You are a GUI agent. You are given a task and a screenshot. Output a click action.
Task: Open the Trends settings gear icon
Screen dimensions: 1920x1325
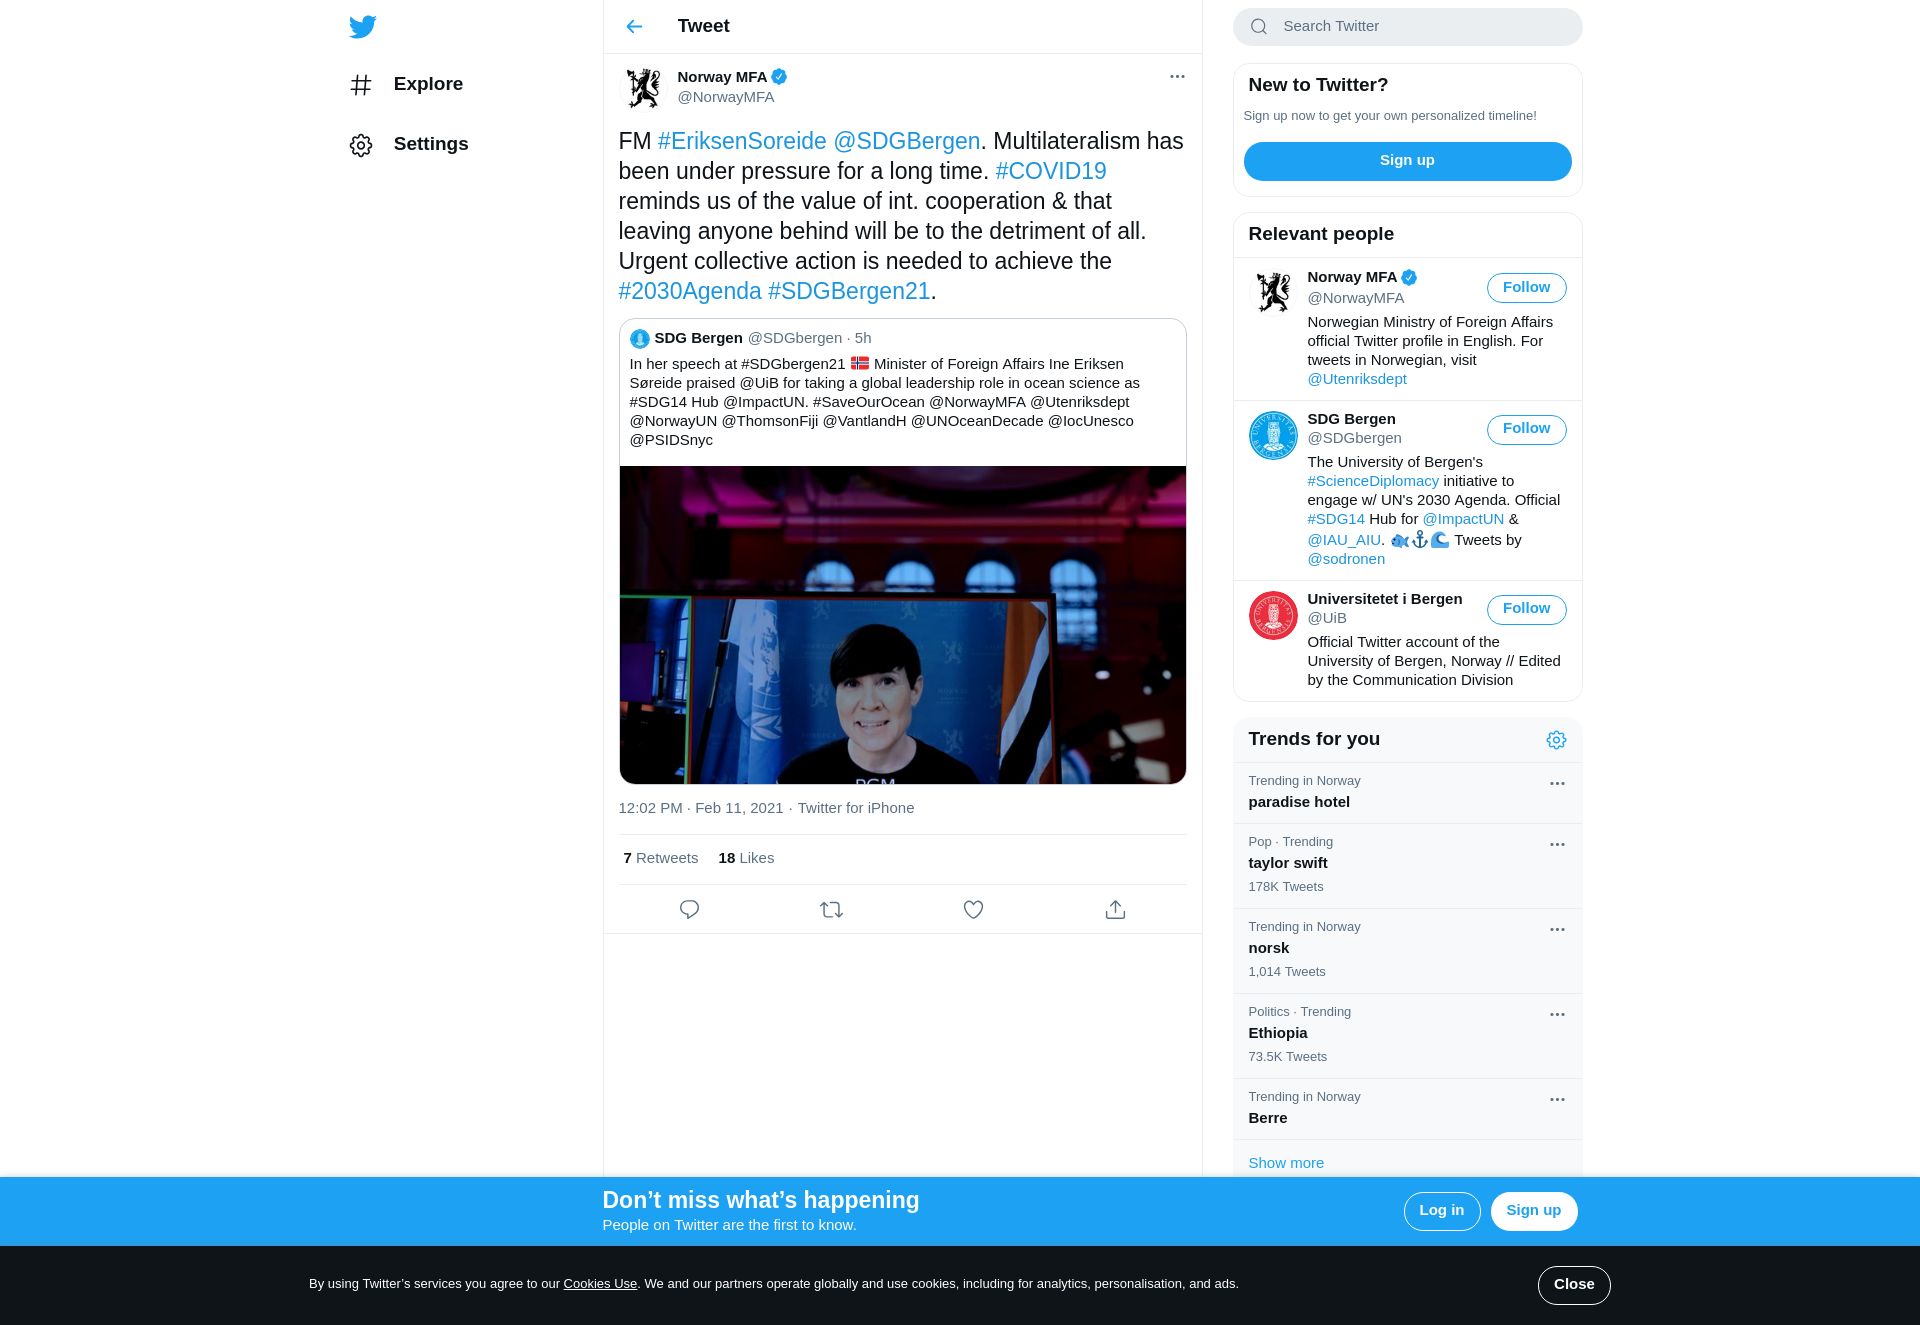1556,740
